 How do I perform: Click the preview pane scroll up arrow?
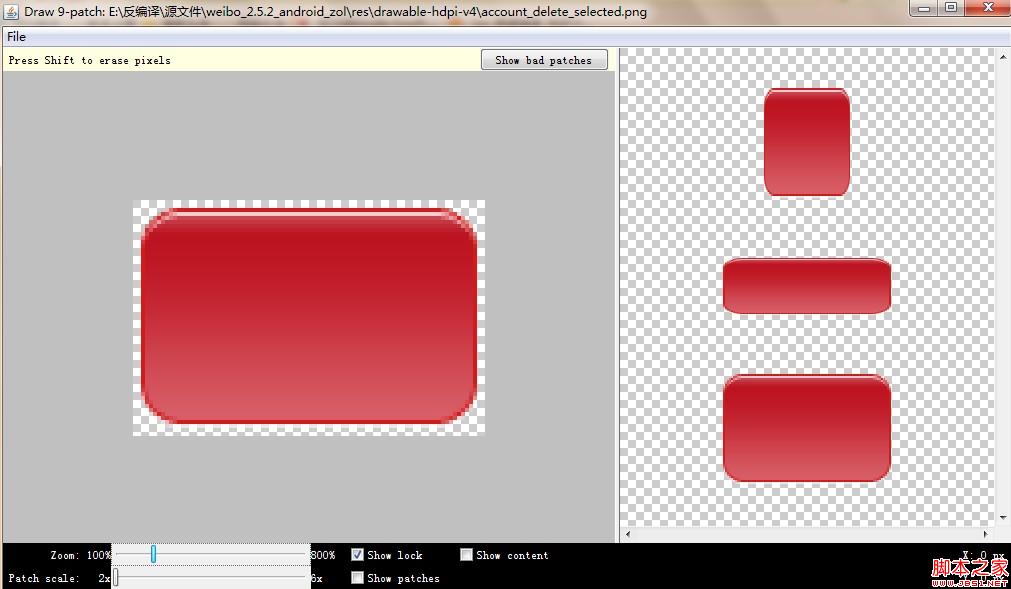pos(1003,56)
